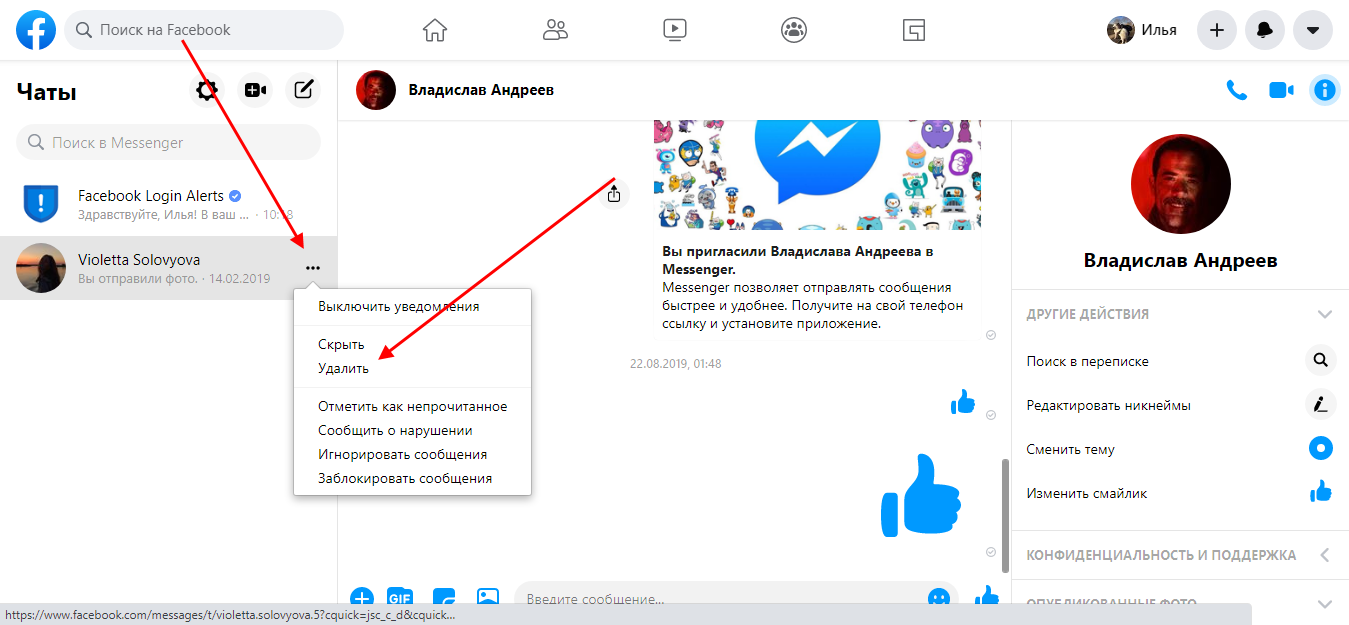The image size is (1349, 625).
Task: Click the Введите сообщение input field
Action: (720, 600)
